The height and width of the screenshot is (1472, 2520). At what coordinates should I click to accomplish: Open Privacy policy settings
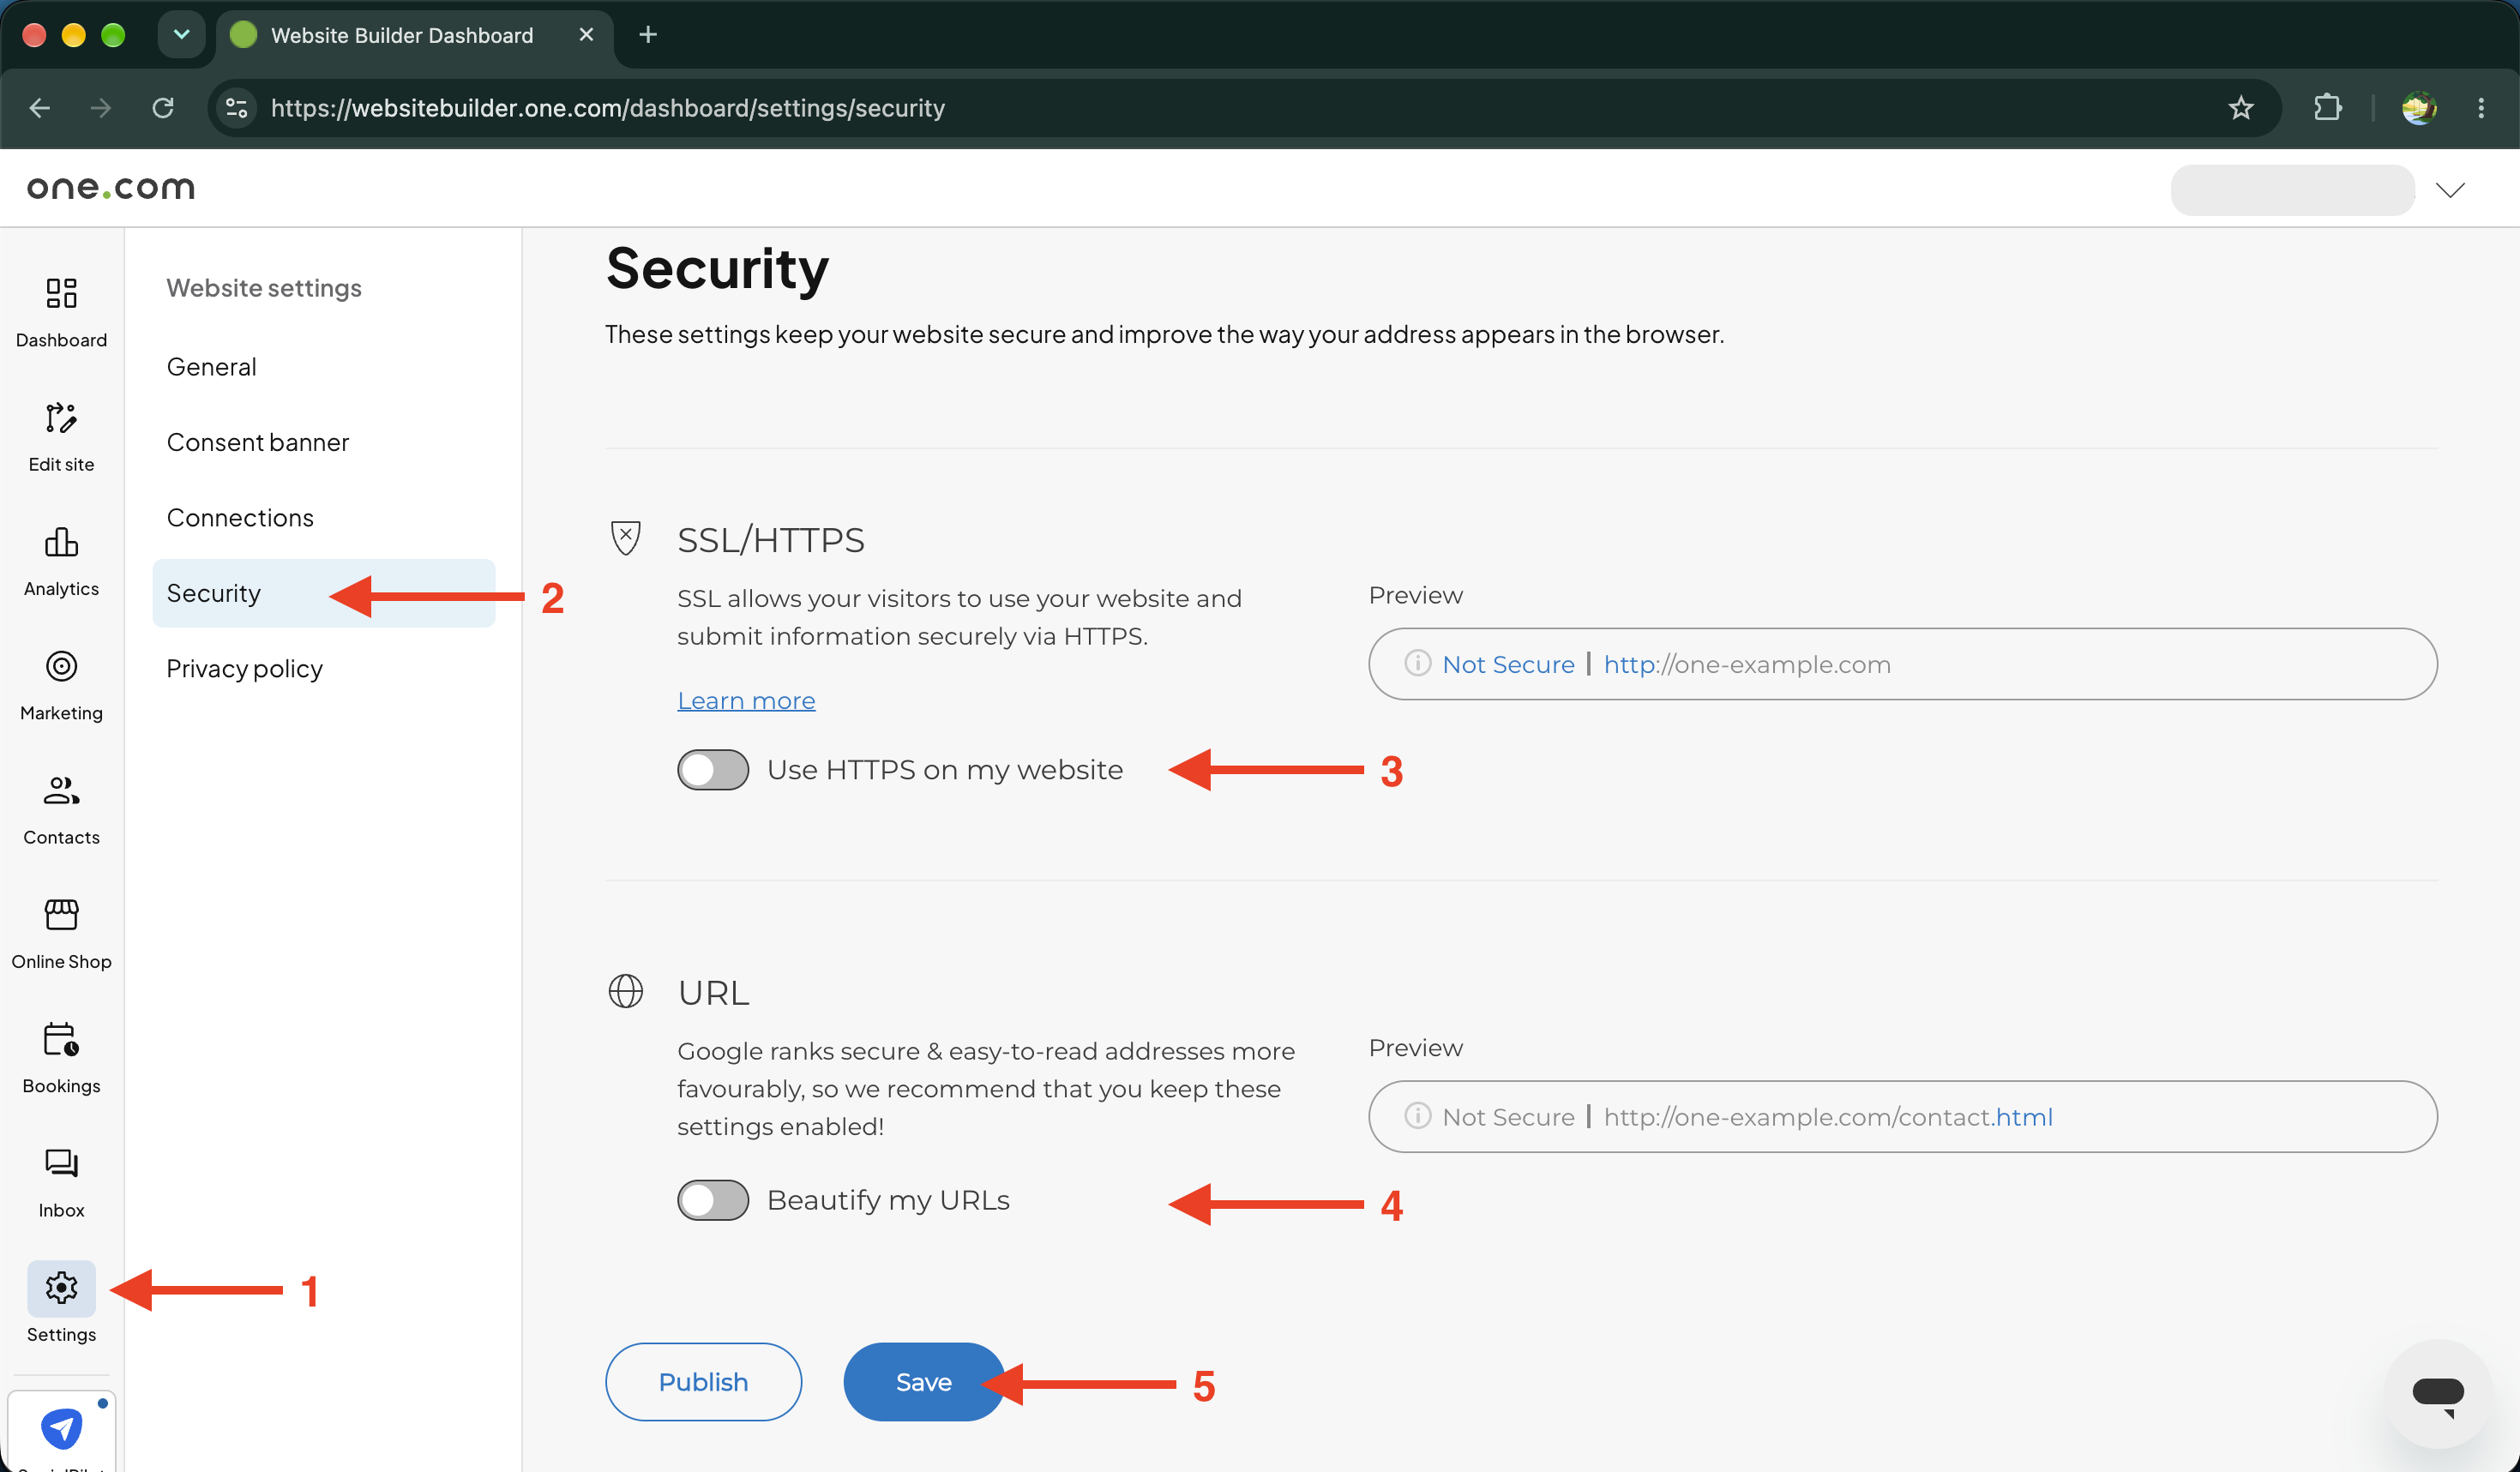click(245, 668)
